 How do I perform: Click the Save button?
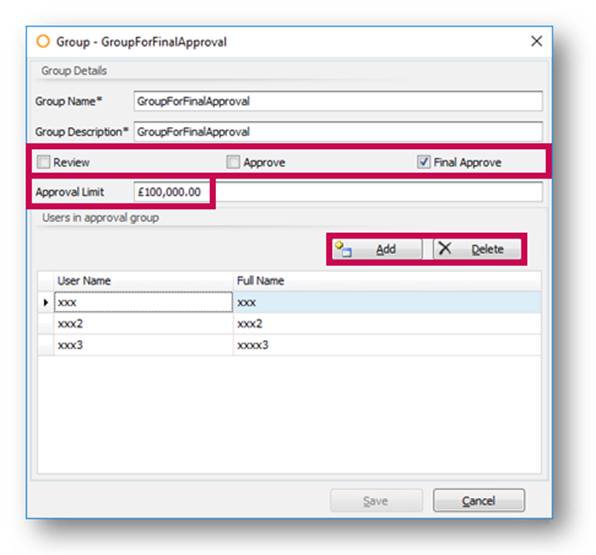[376, 501]
